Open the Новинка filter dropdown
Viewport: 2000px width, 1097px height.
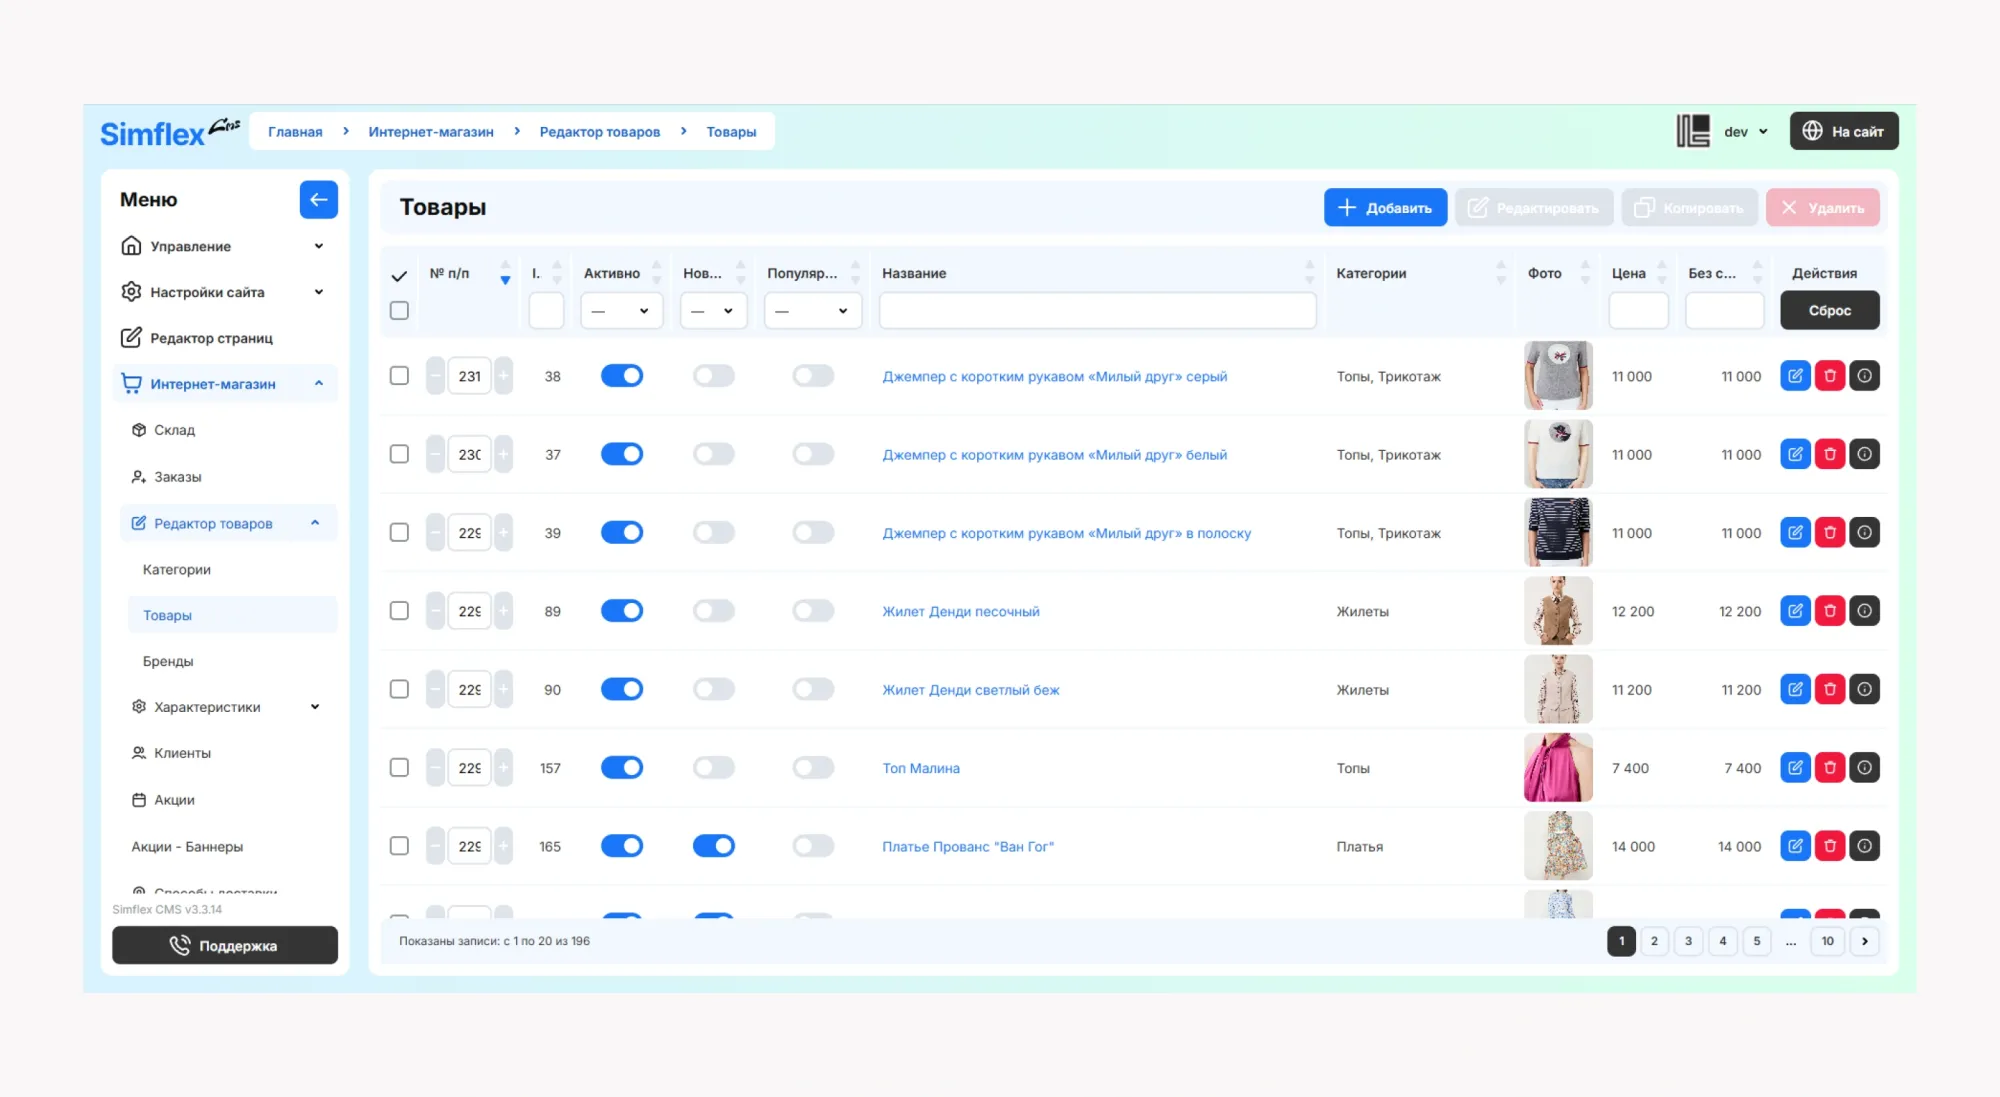(712, 311)
